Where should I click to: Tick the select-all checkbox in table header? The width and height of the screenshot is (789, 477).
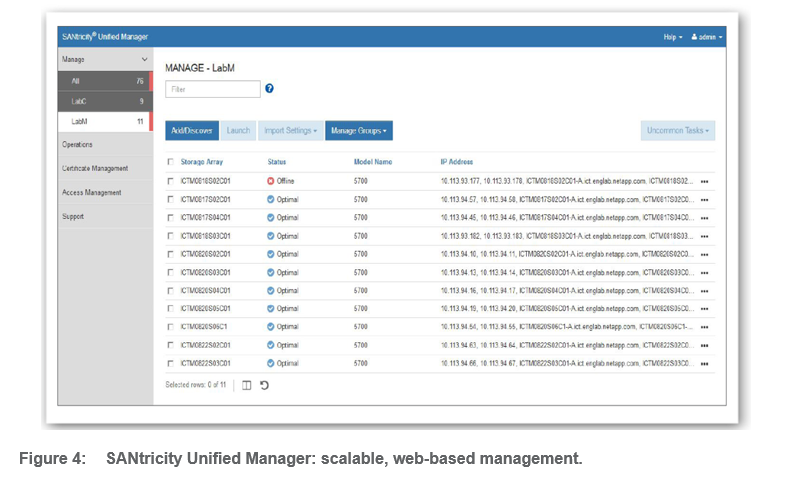(x=171, y=162)
